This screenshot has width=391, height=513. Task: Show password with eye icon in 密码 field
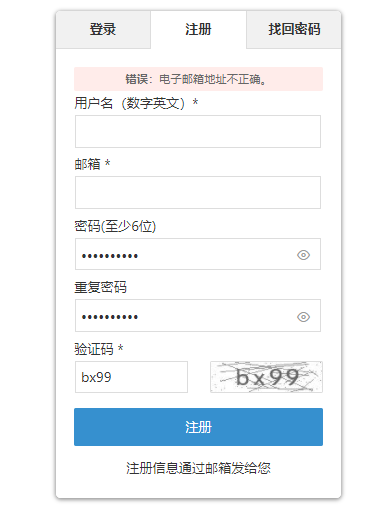pos(303,255)
